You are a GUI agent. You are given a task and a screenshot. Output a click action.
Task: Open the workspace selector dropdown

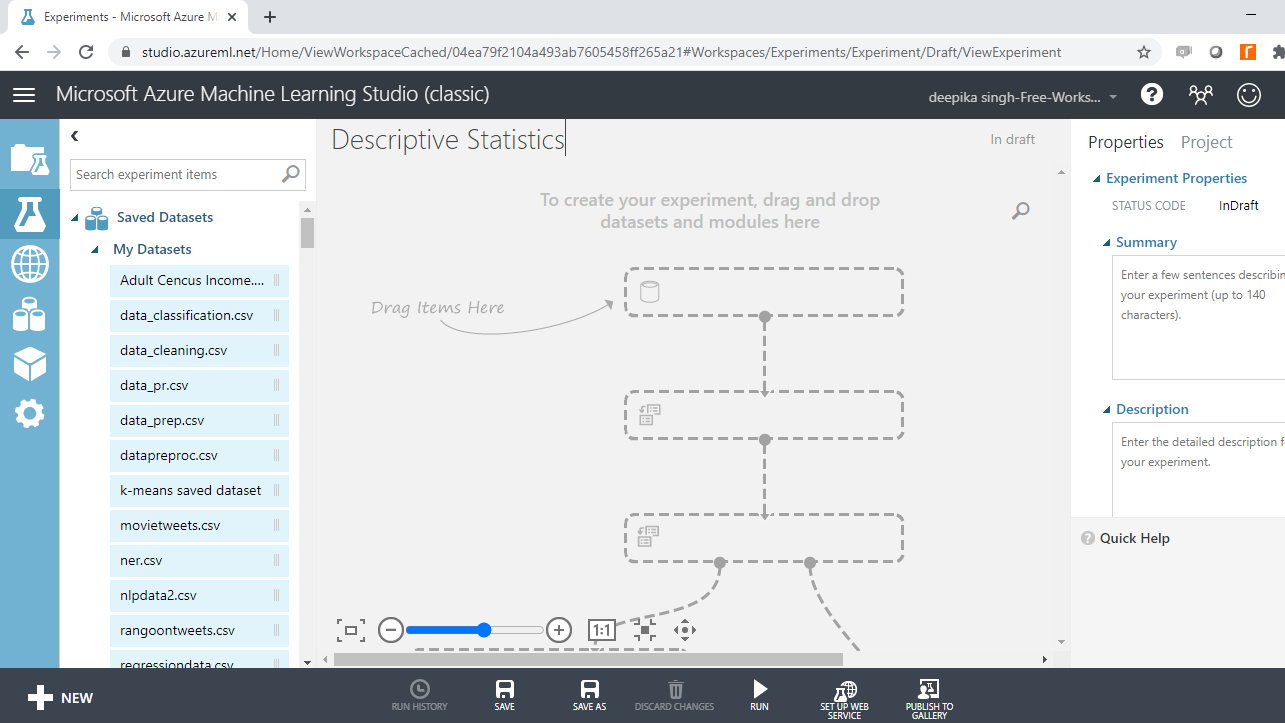tap(1024, 97)
